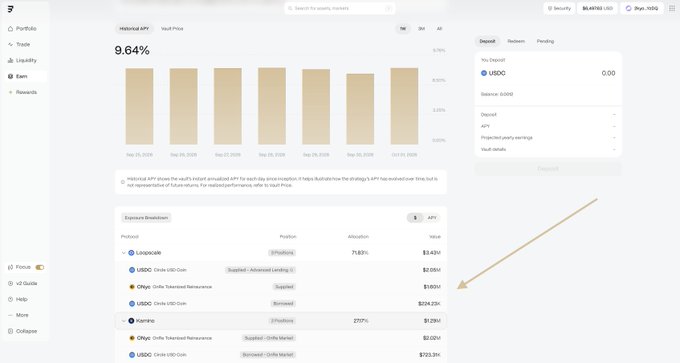Click the Loopscale 3 Positions badge
The width and height of the screenshot is (680, 363).
(282, 253)
